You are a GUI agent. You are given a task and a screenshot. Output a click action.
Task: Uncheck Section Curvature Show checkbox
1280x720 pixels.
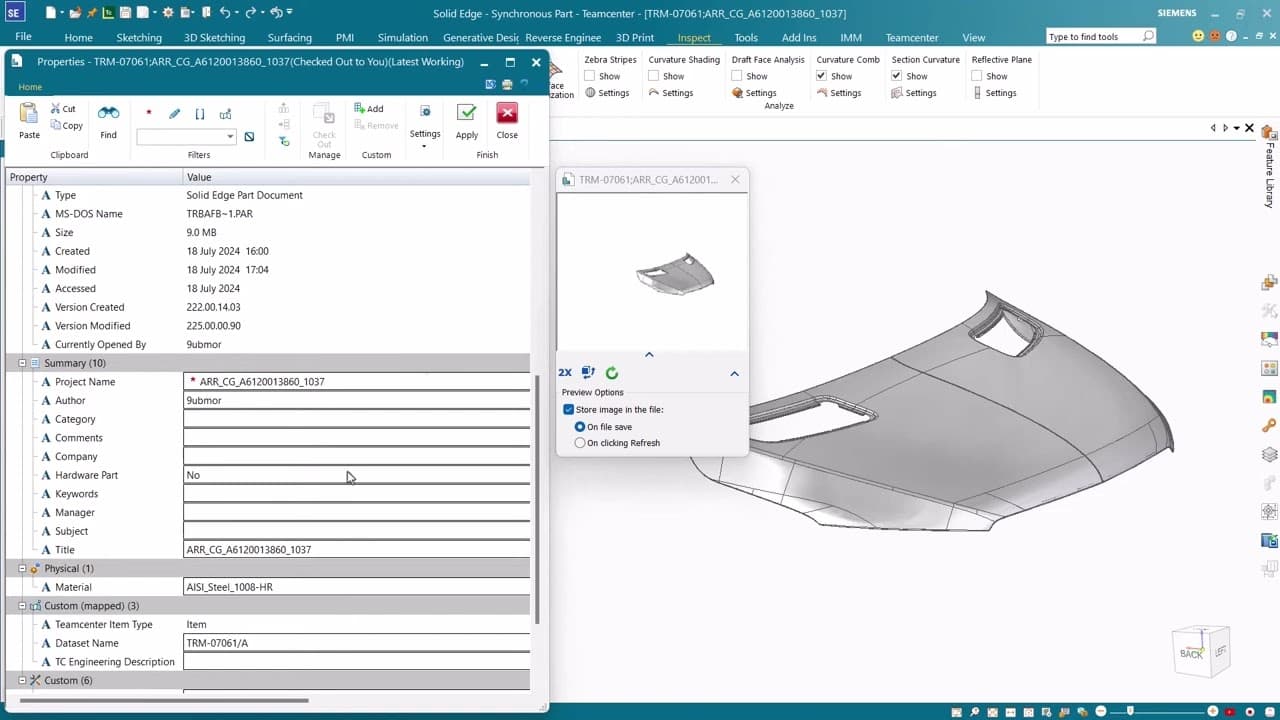[897, 76]
